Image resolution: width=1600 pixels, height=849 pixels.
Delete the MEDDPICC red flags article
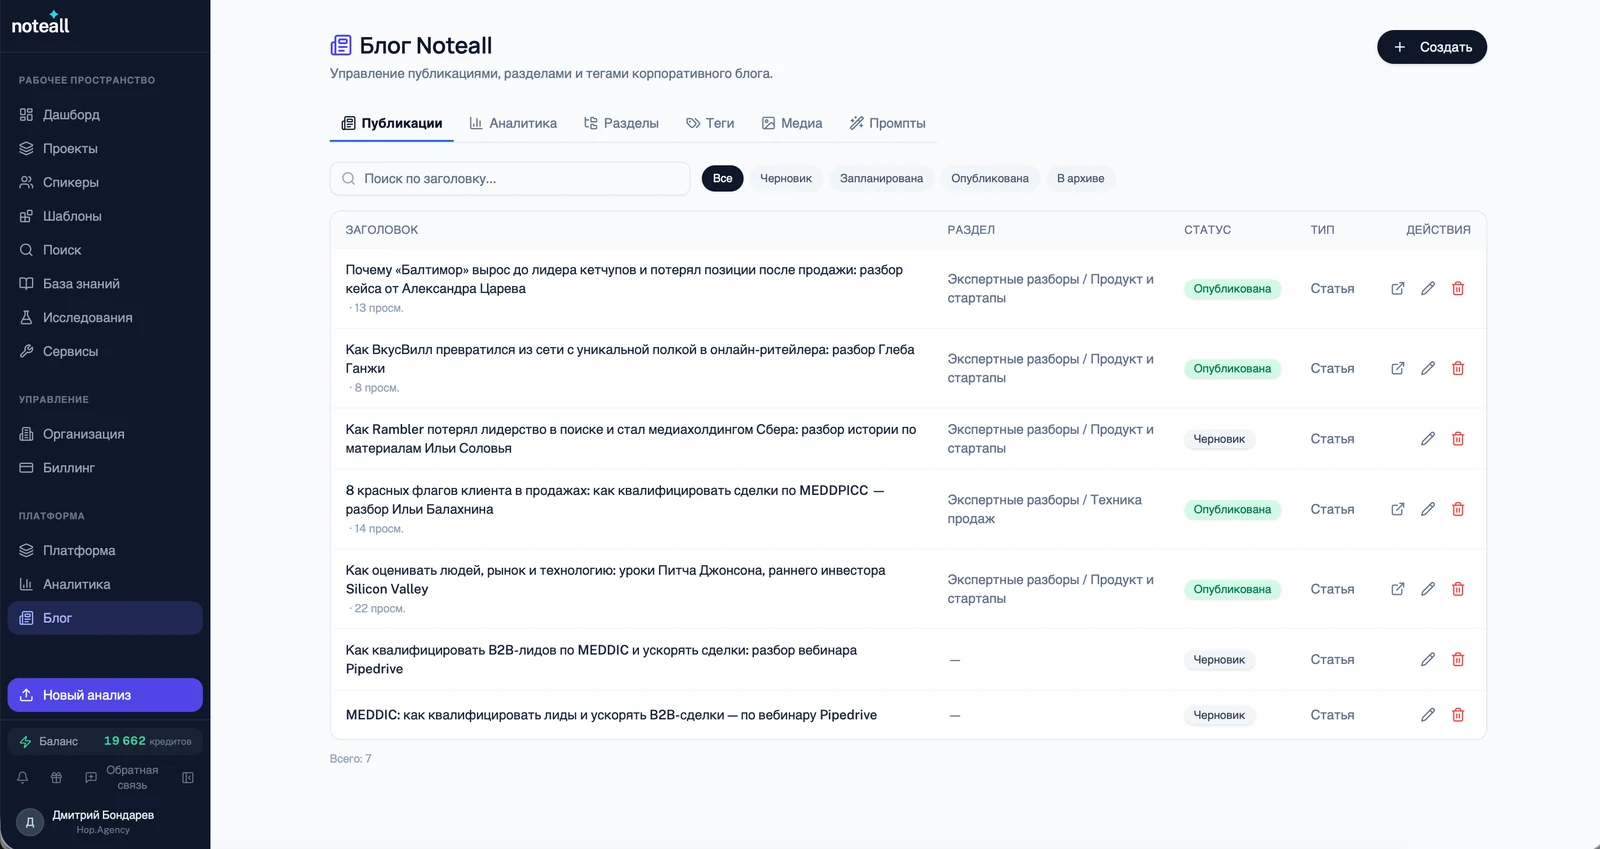(x=1458, y=510)
